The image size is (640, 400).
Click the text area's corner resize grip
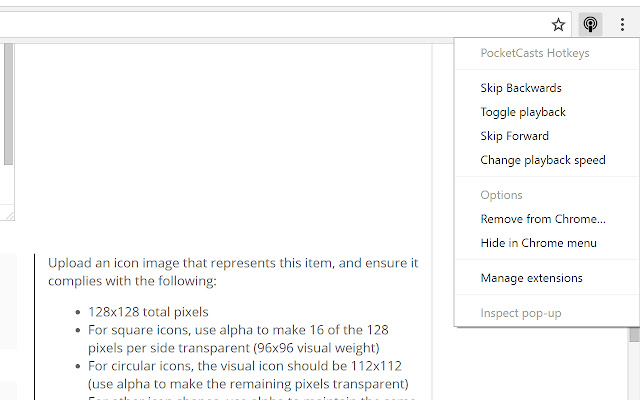click(x=9, y=216)
